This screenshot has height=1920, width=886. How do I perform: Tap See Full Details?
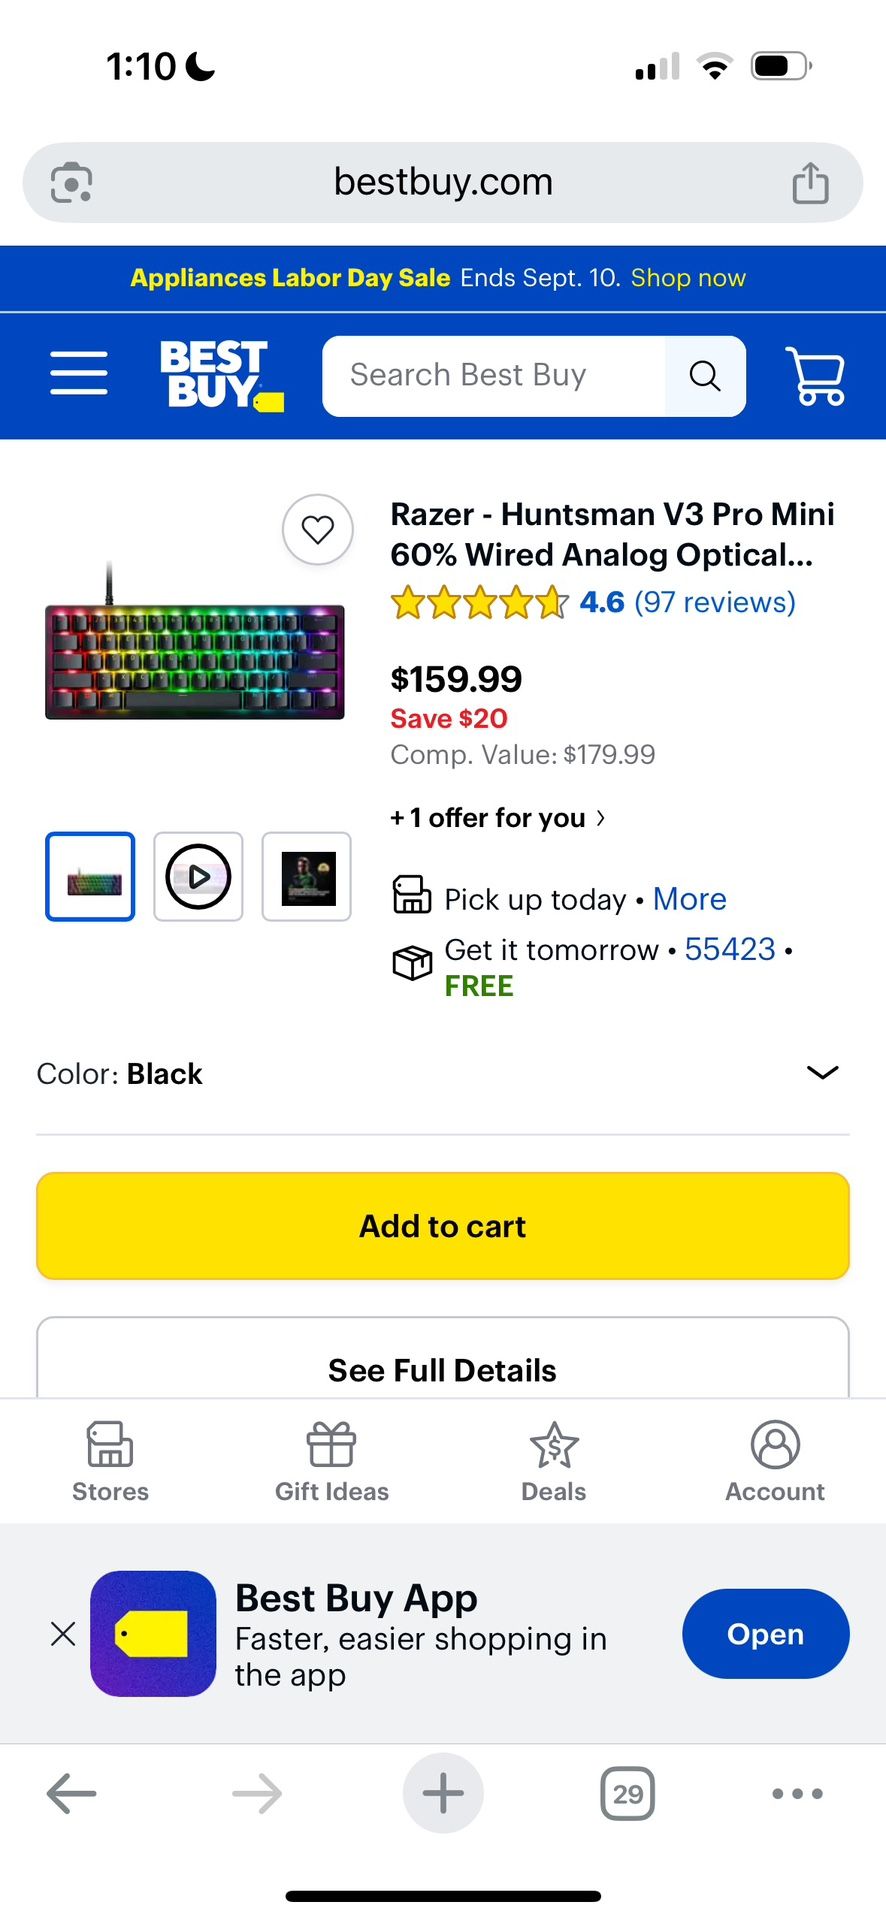443,1369
